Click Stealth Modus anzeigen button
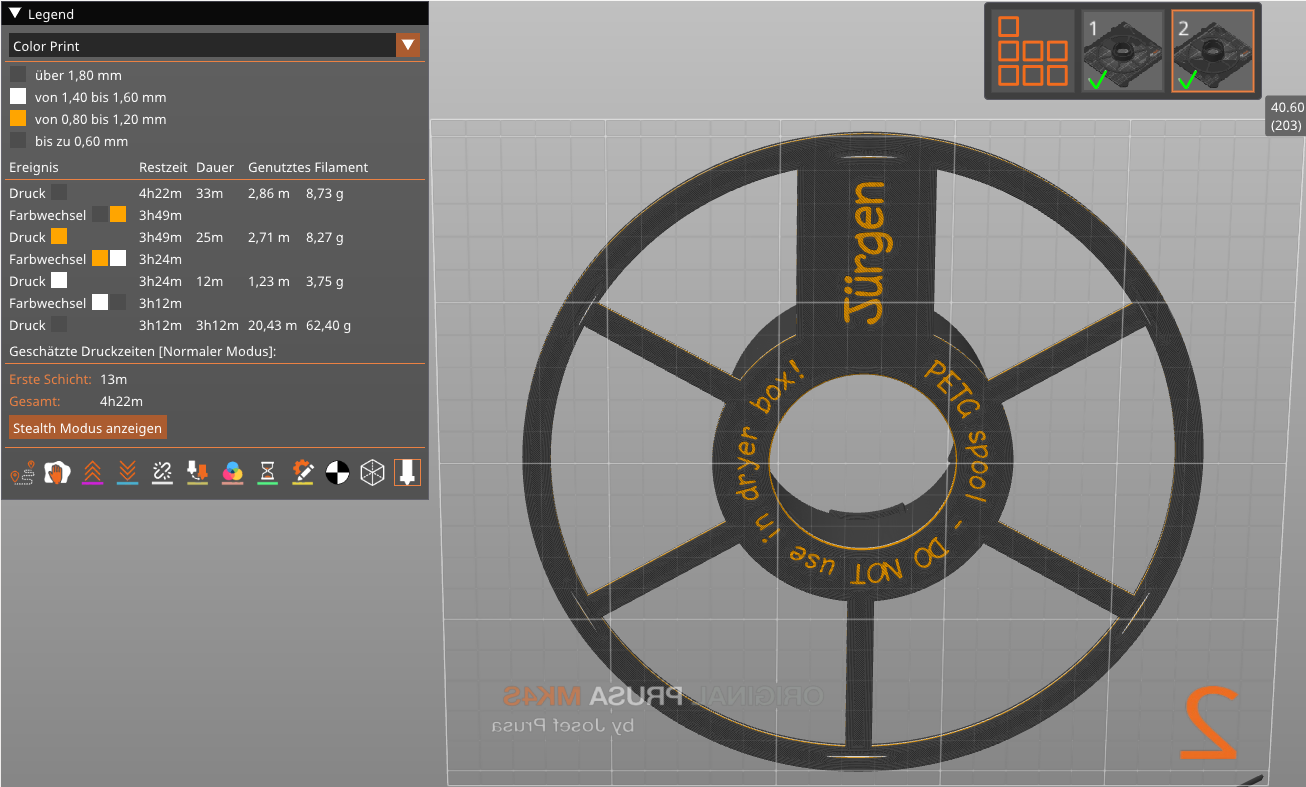1306x787 pixels. (87, 428)
